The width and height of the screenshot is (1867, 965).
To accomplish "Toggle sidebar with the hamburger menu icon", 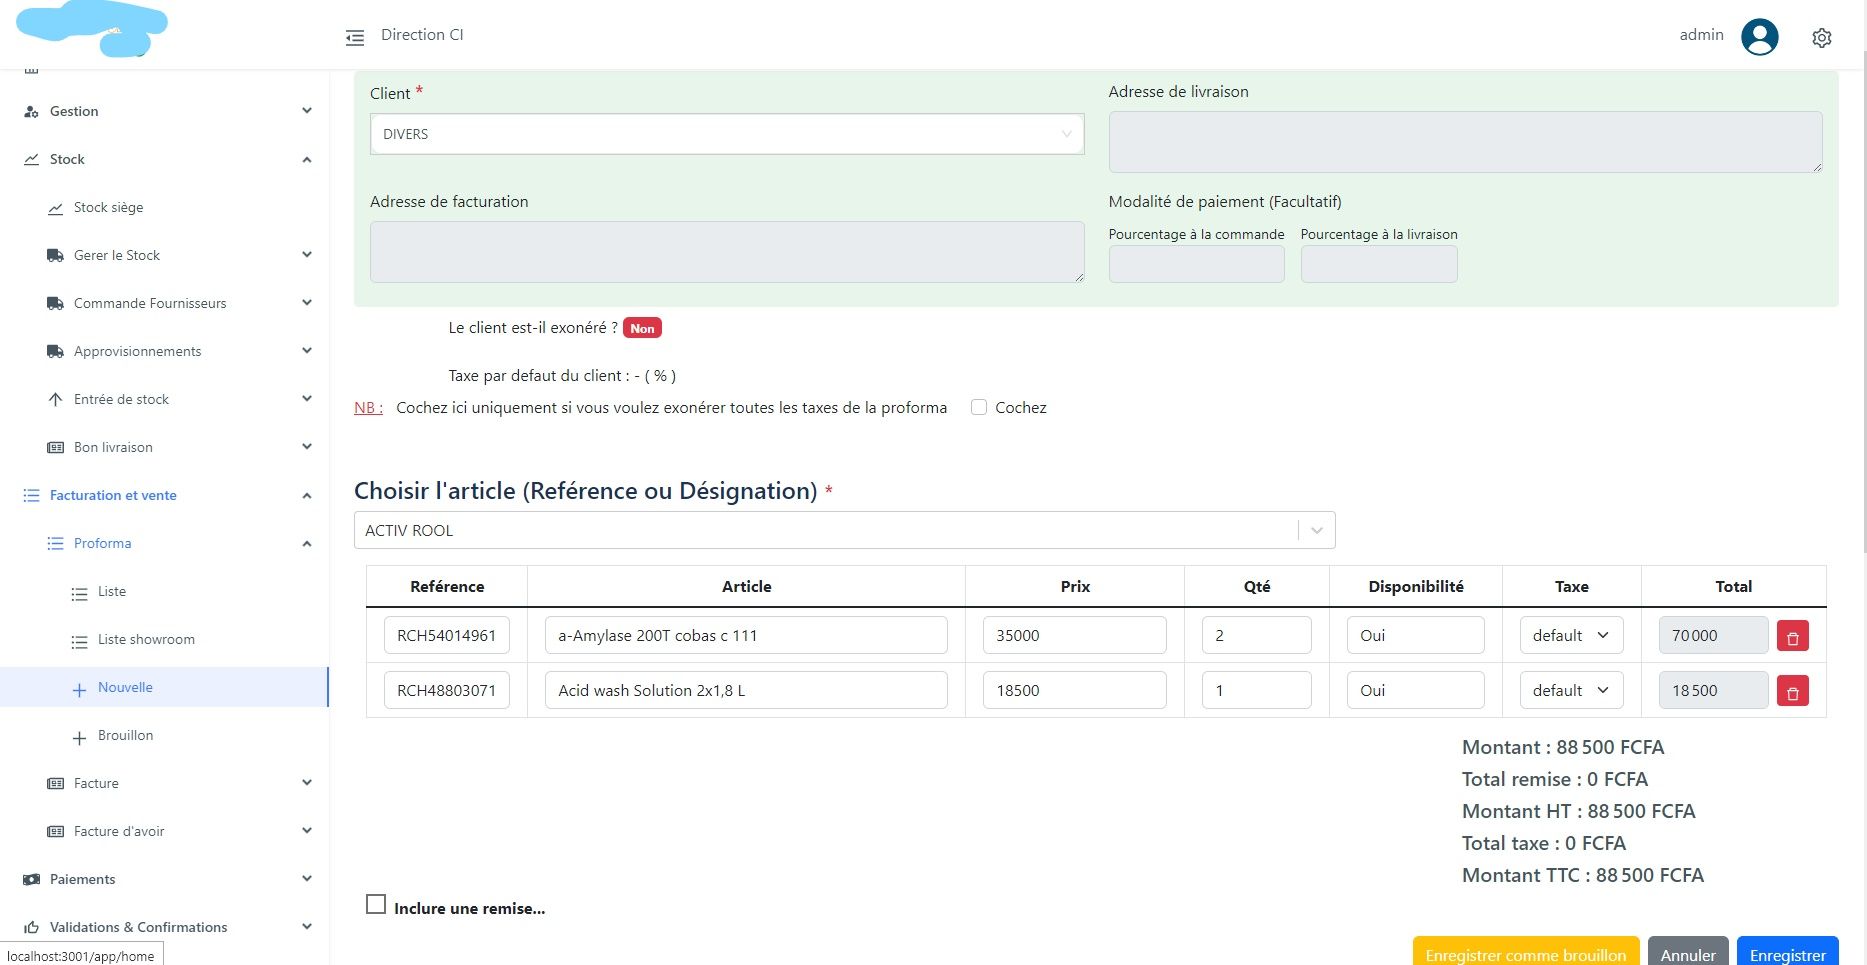I will click(355, 38).
